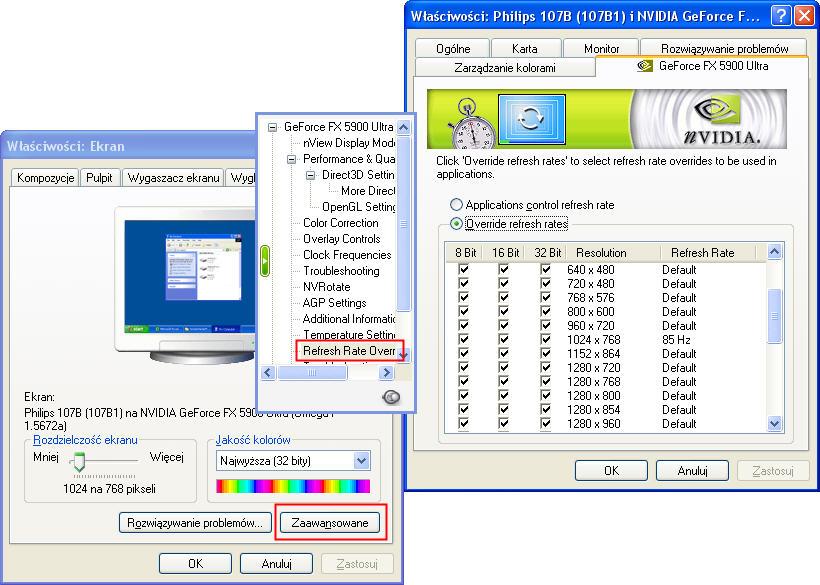Click the stopwatch icon in the NVIDIA banner
The width and height of the screenshot is (820, 585).
pos(472,125)
